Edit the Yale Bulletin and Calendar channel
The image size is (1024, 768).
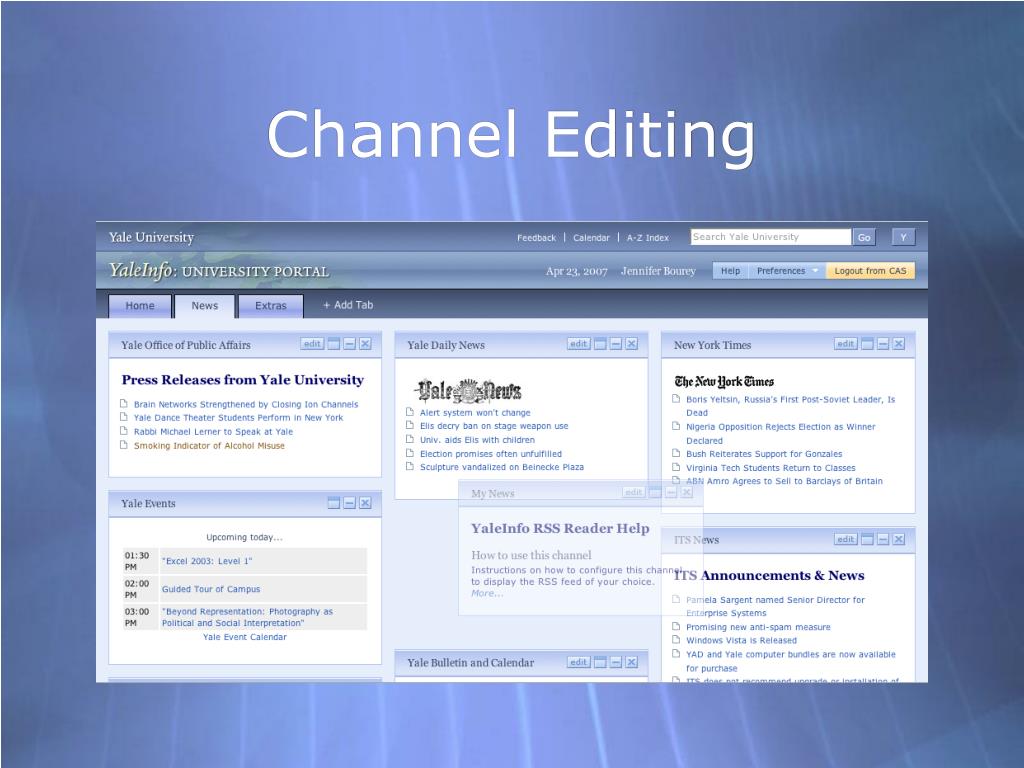(x=578, y=662)
